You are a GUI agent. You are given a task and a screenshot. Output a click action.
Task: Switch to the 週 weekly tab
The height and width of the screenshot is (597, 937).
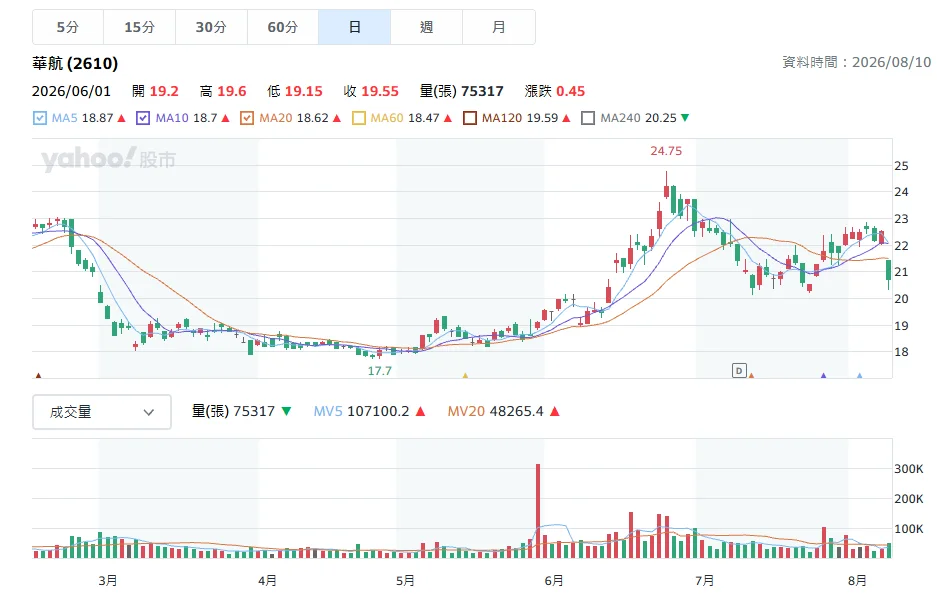click(426, 27)
